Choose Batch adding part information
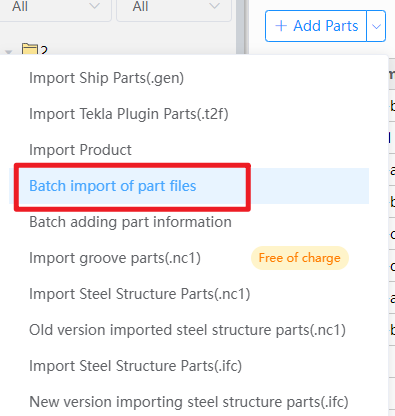Screen dimensions: 395x416 tap(130, 222)
